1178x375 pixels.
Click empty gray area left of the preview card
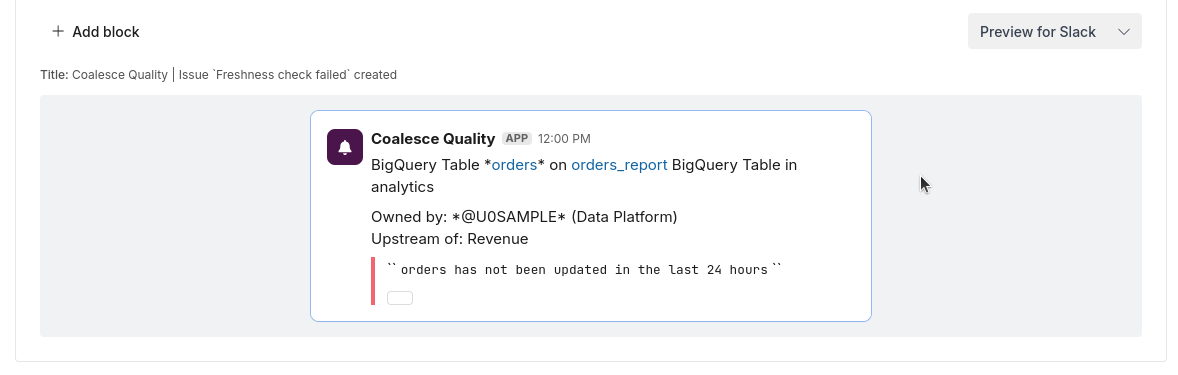[175, 216]
